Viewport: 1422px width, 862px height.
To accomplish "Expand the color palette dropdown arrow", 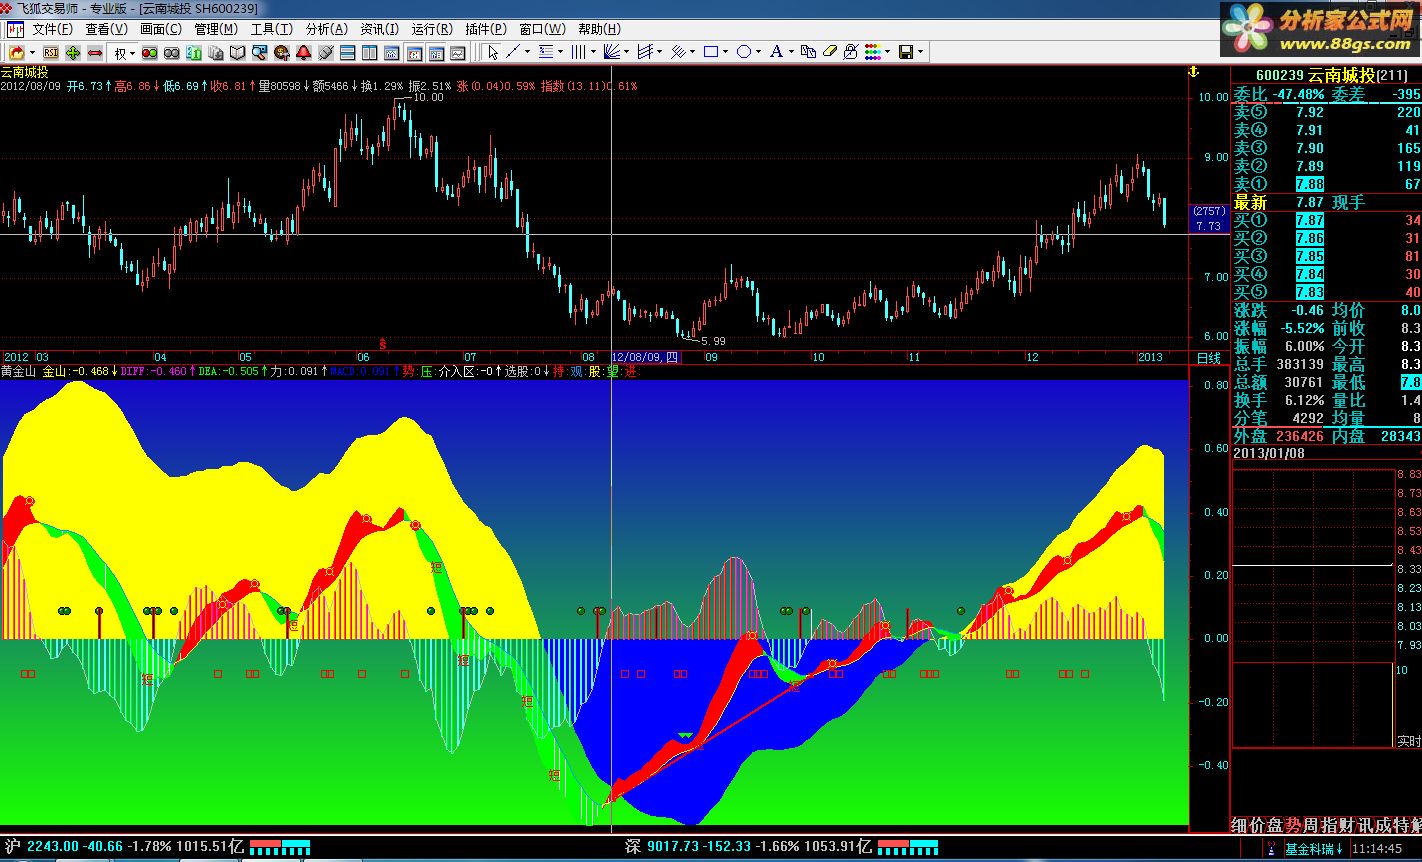I will coord(888,52).
